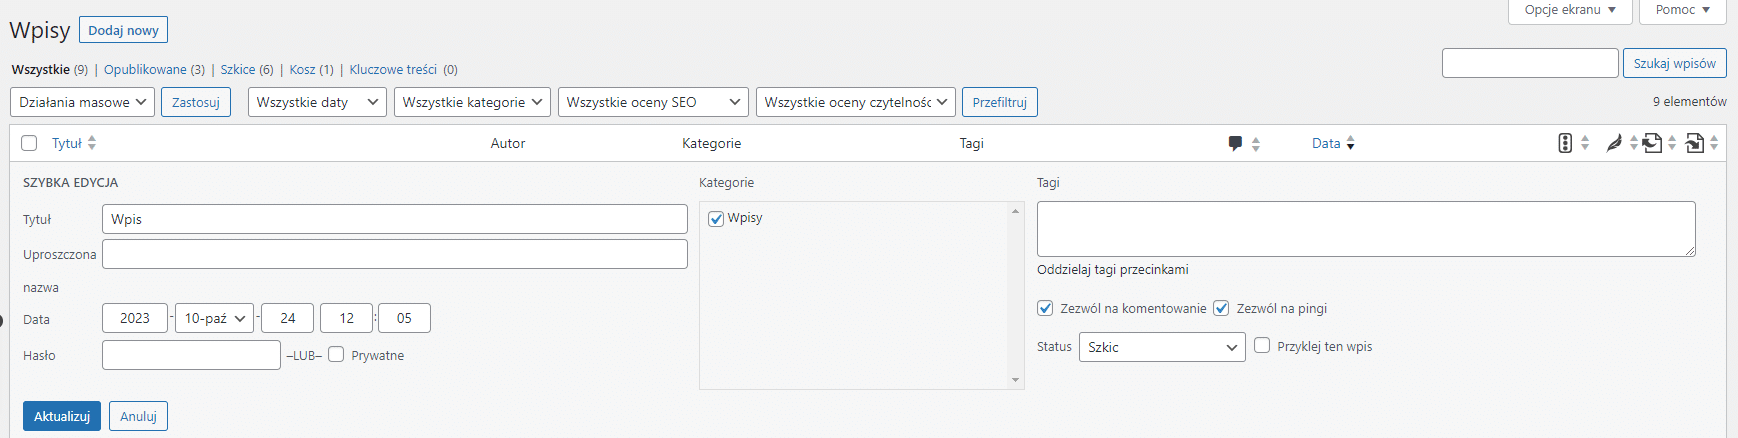This screenshot has height=438, width=1738.
Task: Click the Kategorie column header
Action: [712, 143]
